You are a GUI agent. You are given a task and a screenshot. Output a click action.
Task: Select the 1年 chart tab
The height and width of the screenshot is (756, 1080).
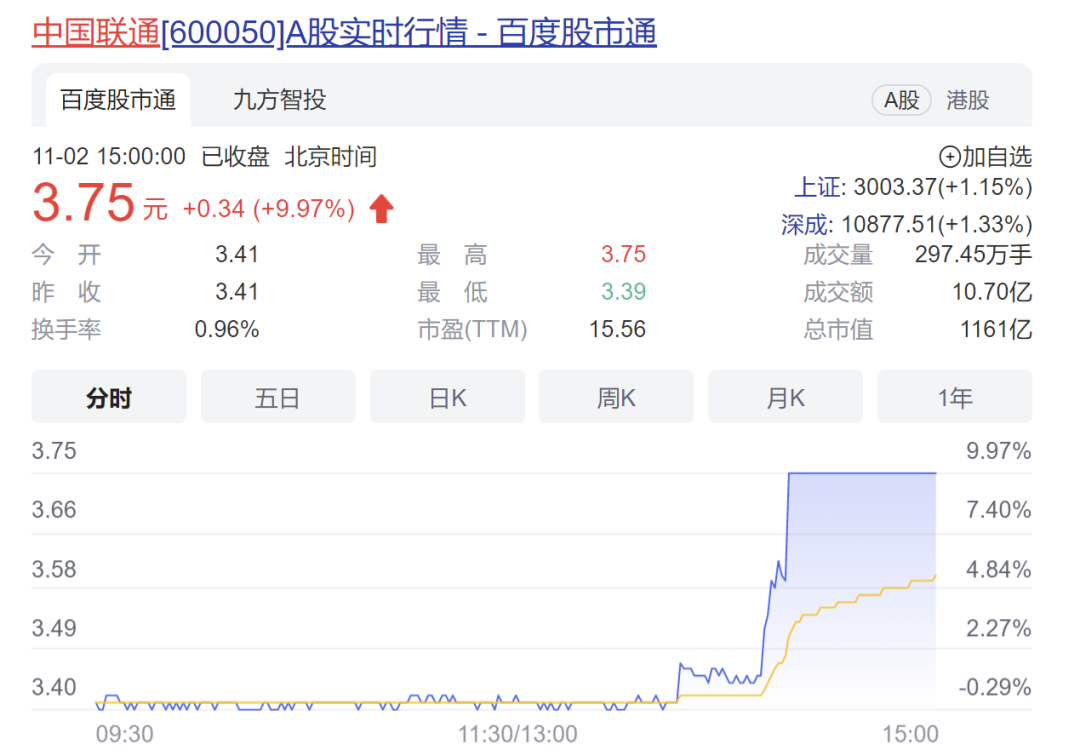pos(955,397)
